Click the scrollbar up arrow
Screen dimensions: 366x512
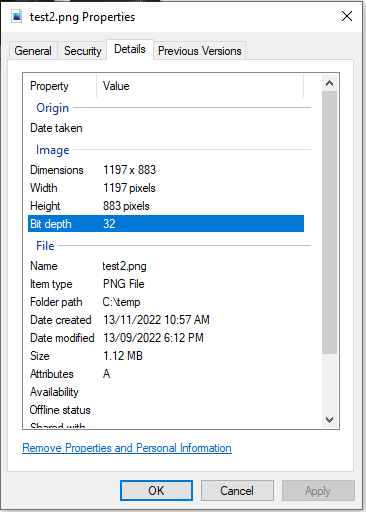click(x=329, y=83)
